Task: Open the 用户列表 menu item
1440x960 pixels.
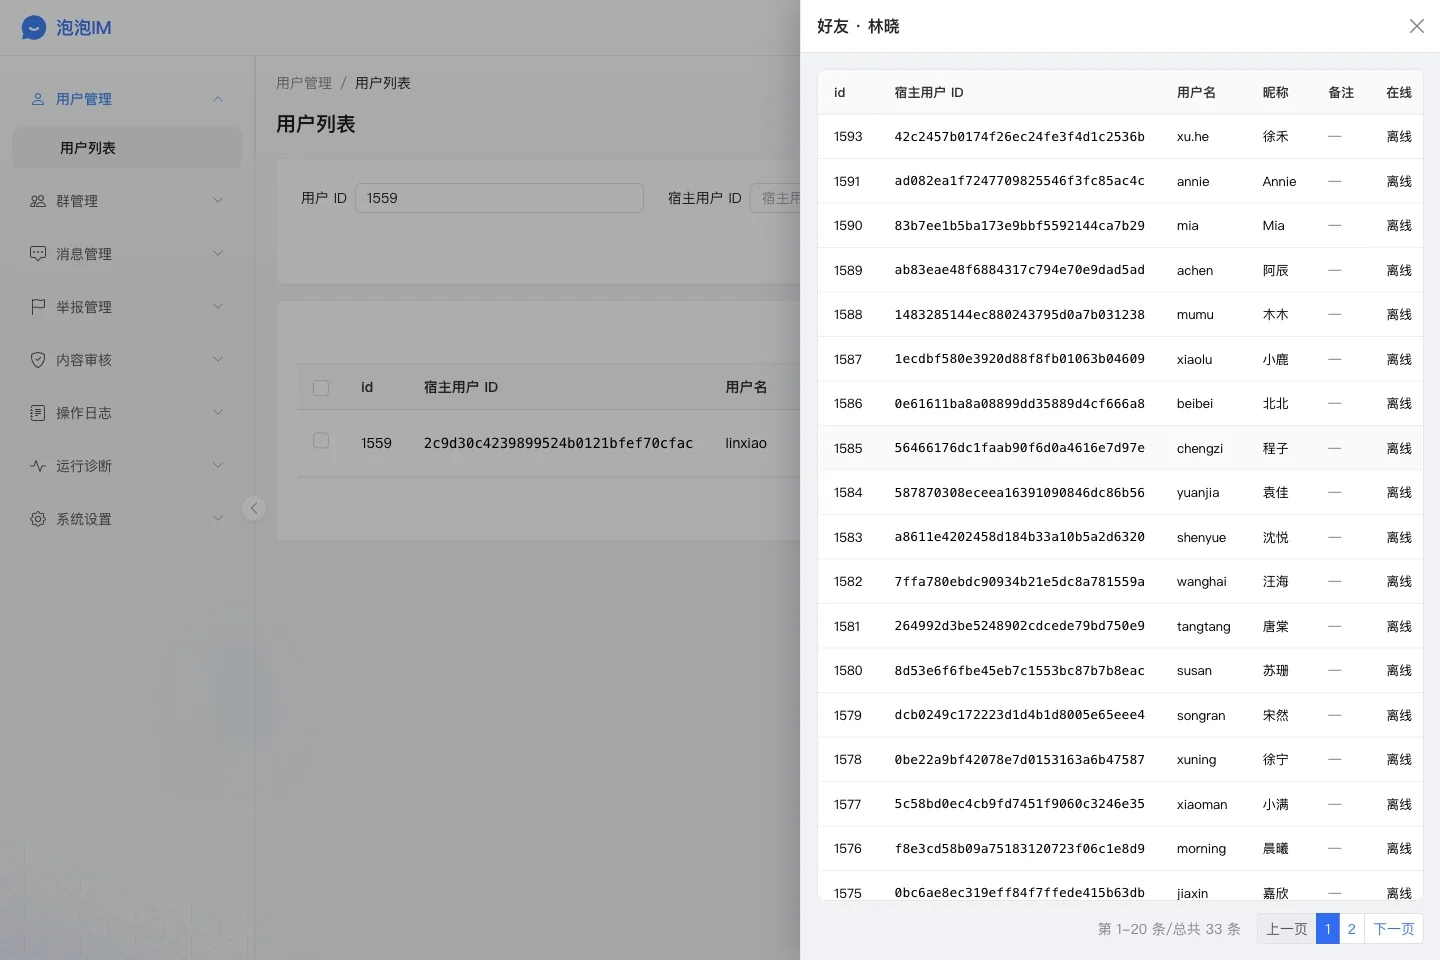Action: pyautogui.click(x=127, y=148)
